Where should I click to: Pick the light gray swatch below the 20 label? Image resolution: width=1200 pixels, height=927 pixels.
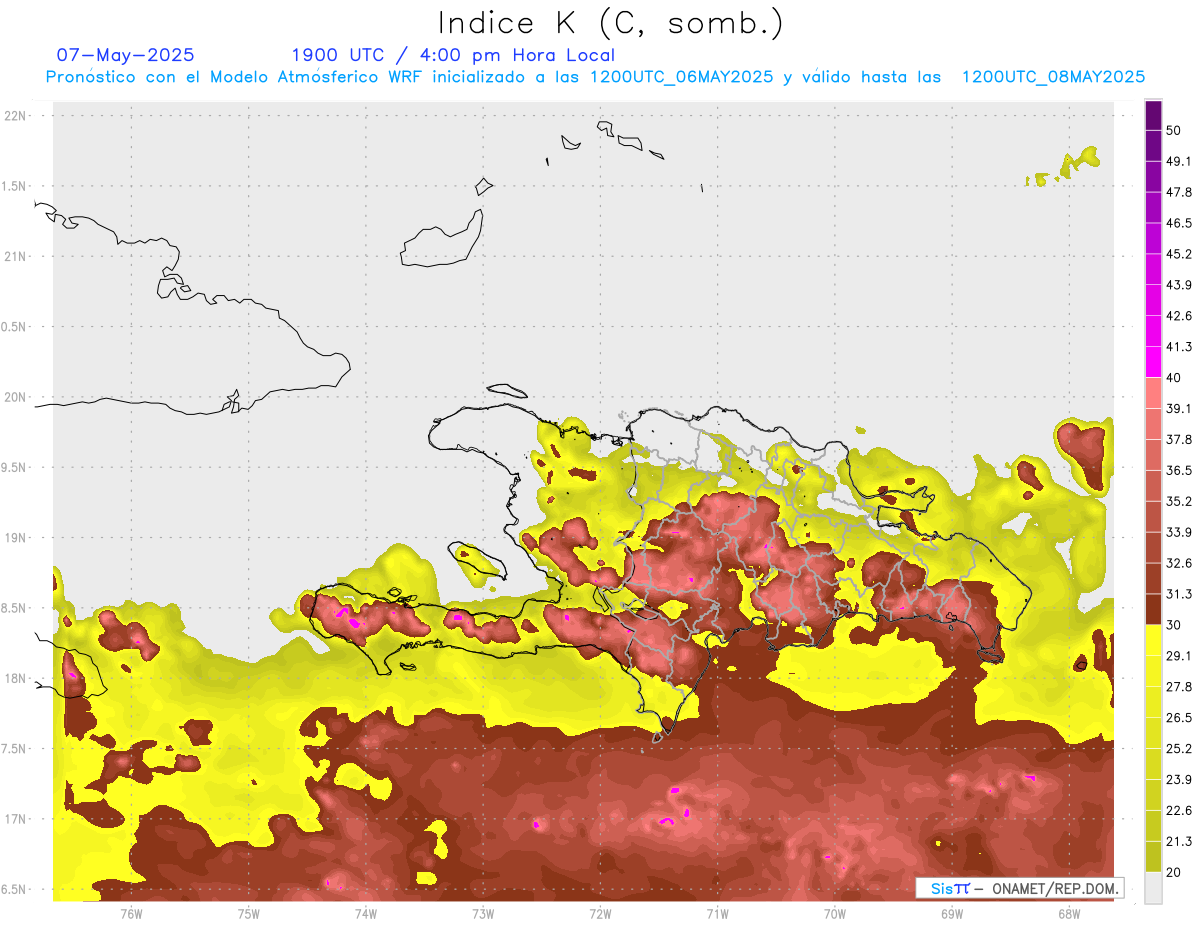[1153, 887]
